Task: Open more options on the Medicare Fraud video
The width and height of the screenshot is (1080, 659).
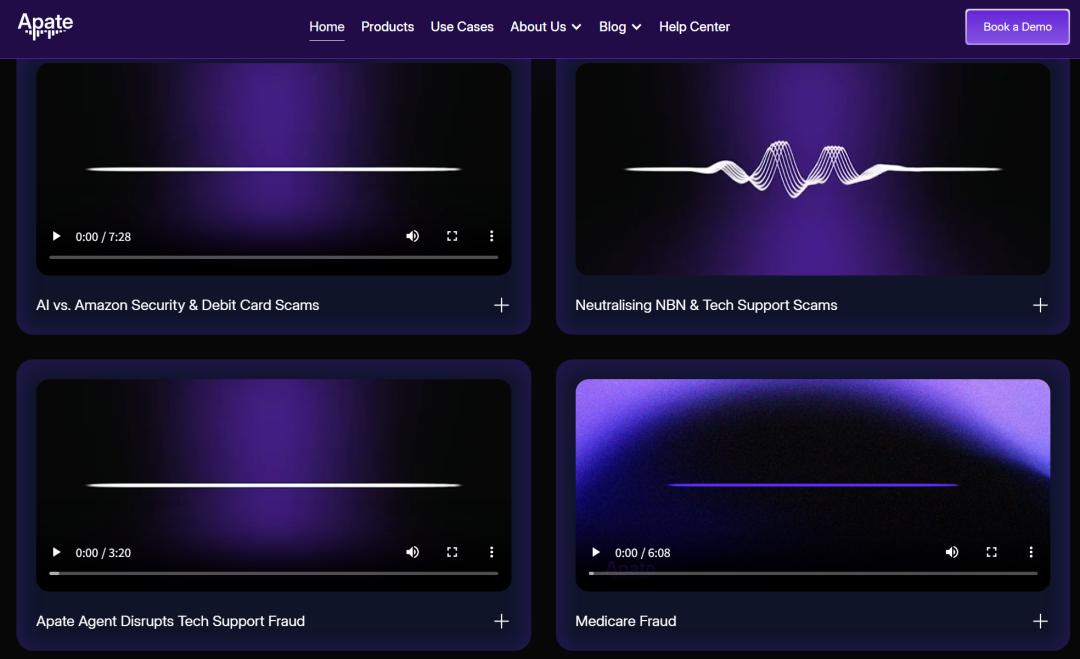Action: 1030,552
